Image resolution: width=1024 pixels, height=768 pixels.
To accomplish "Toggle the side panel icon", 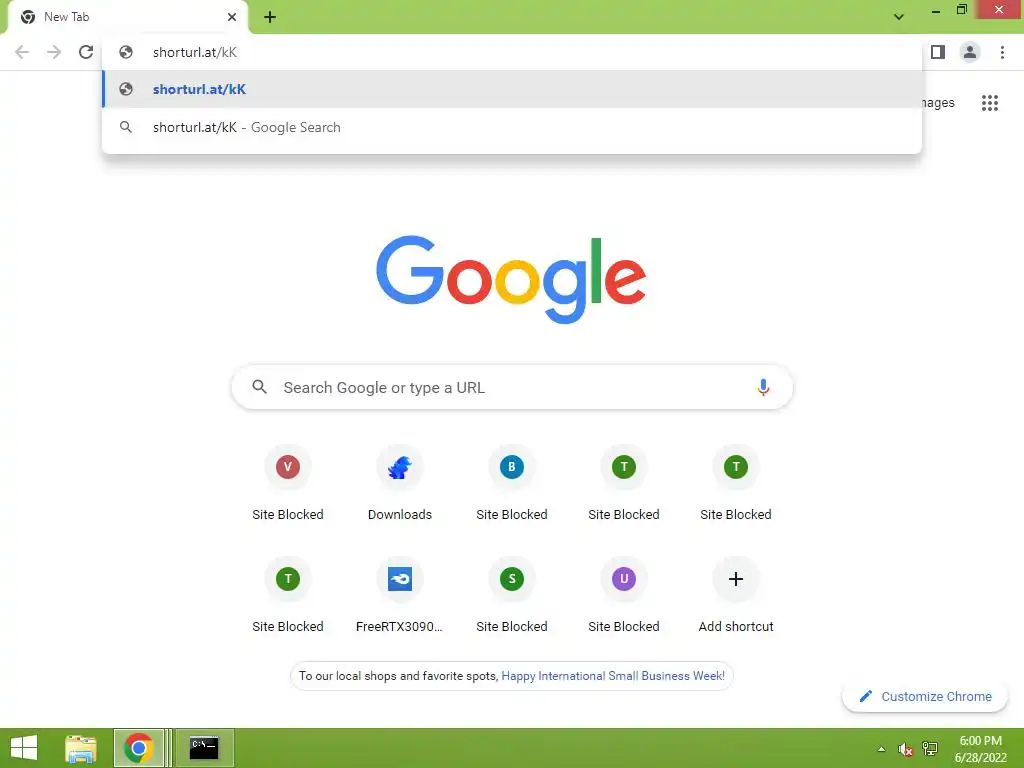I will point(938,52).
